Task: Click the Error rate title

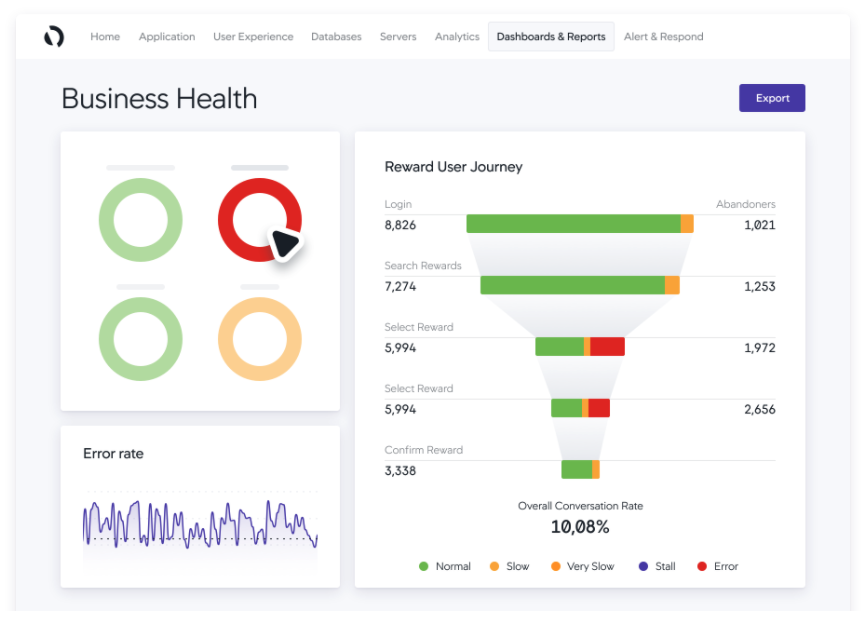Action: pyautogui.click(x=113, y=453)
